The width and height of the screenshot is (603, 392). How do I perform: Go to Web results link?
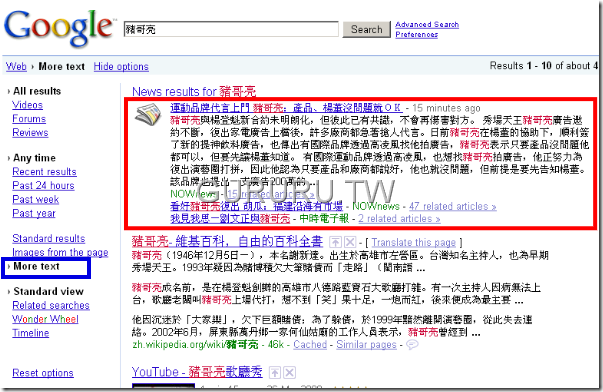click(16, 67)
